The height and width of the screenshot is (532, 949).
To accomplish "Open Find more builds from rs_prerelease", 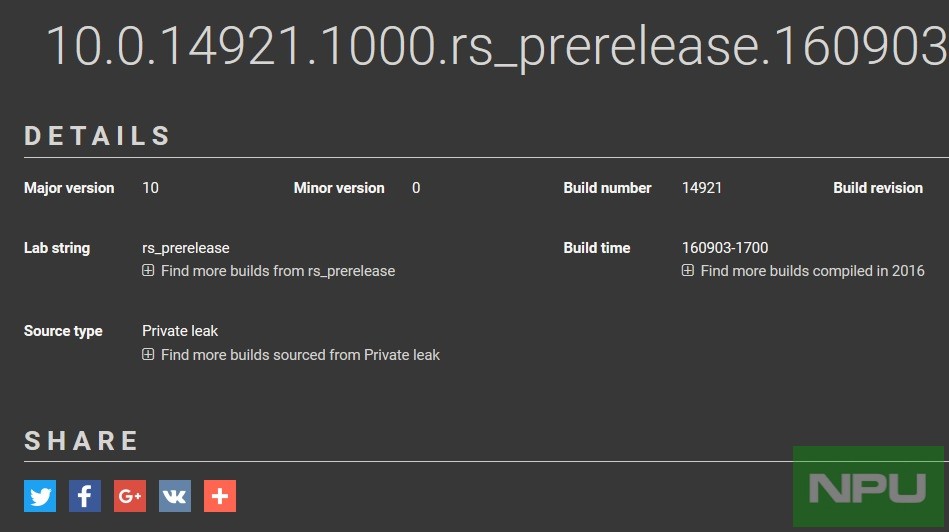I will click(x=277, y=271).
